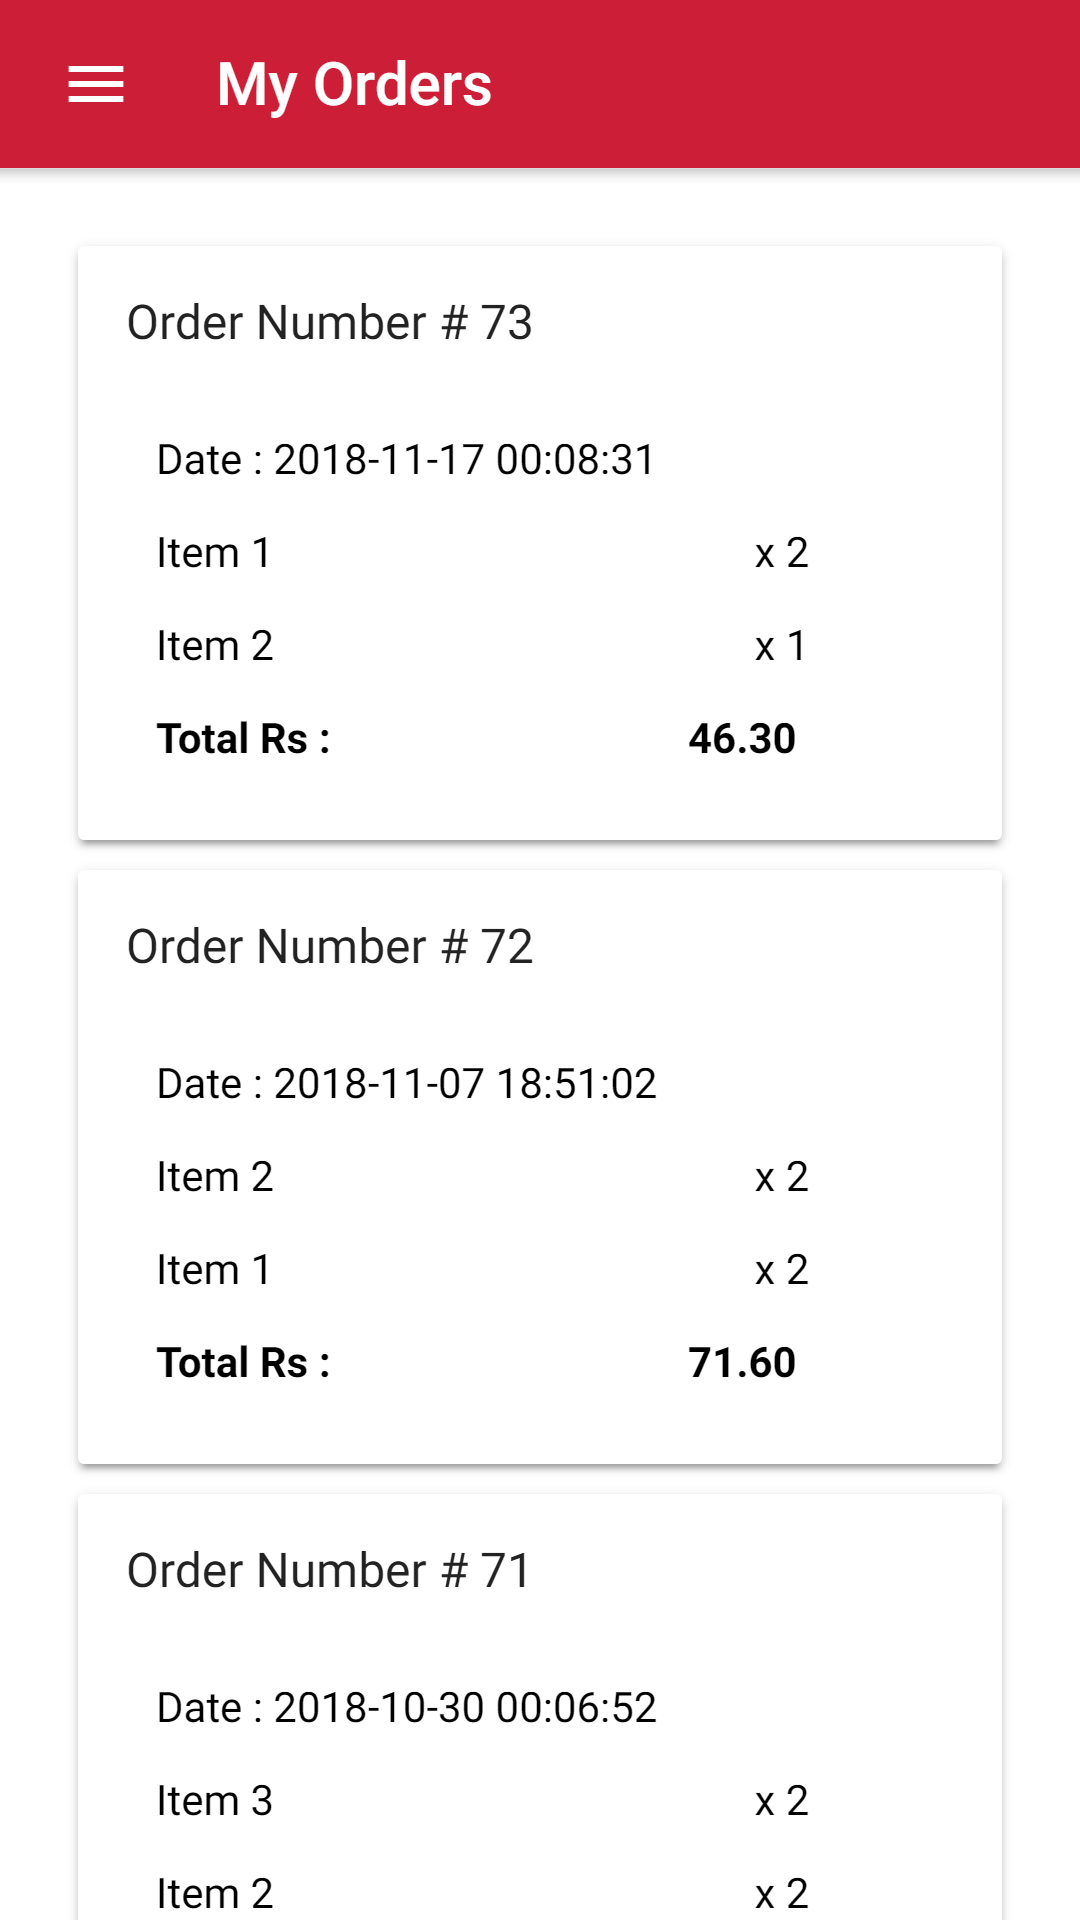Open Order Number # 71 card

click(330, 1571)
